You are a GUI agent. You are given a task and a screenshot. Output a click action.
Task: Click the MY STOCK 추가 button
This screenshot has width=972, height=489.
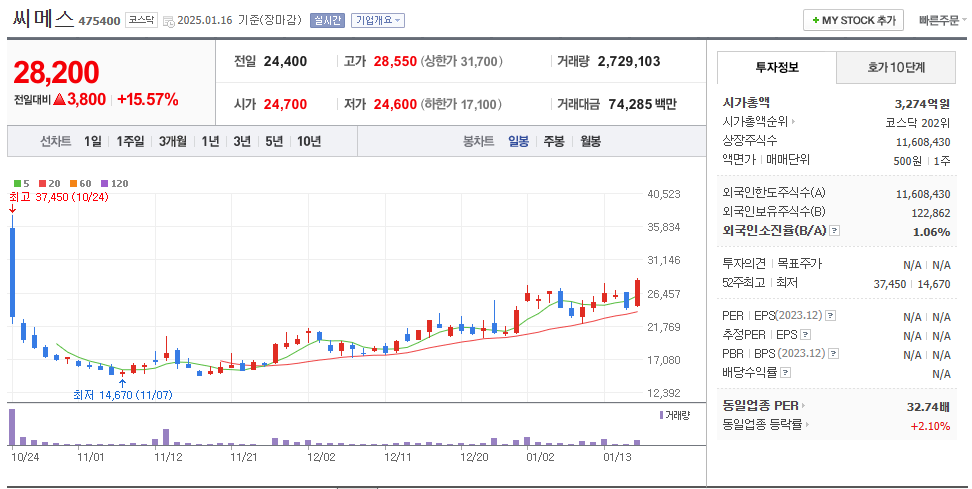pyautogui.click(x=853, y=20)
